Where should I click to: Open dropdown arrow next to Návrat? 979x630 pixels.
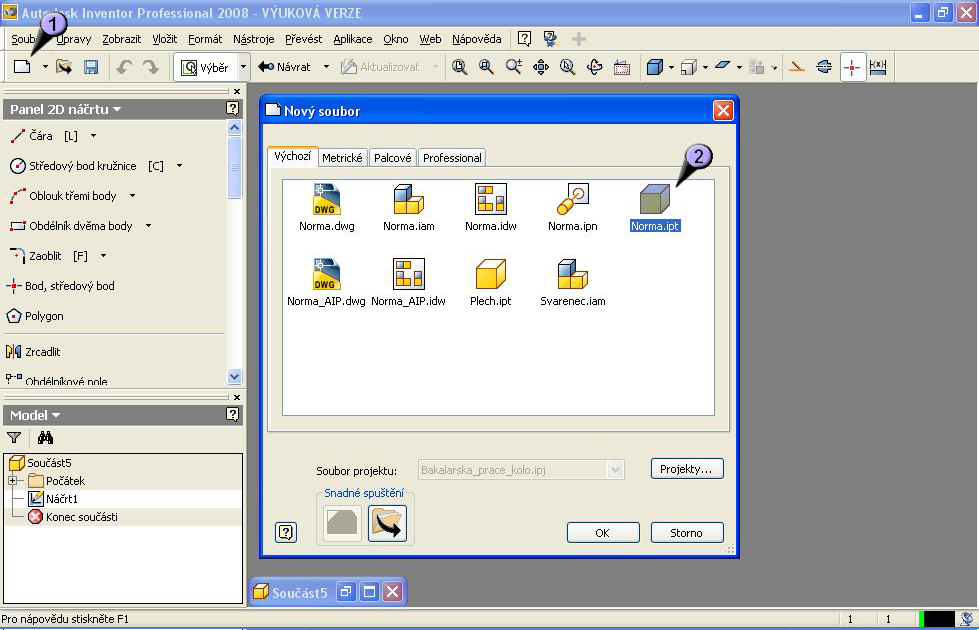coord(326,67)
